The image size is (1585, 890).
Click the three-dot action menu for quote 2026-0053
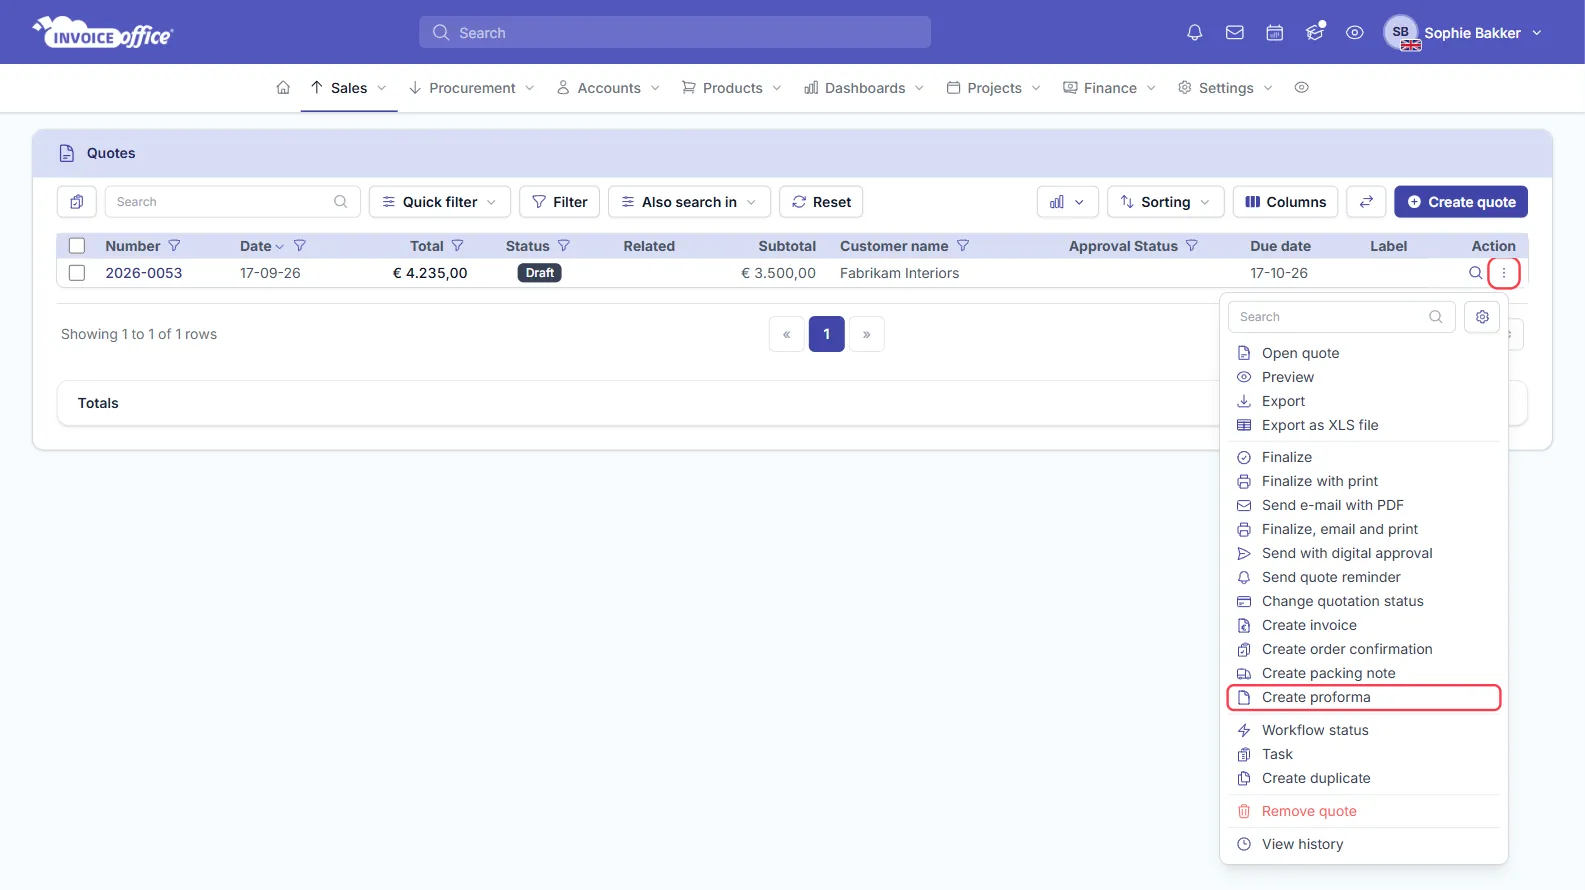pos(1503,273)
